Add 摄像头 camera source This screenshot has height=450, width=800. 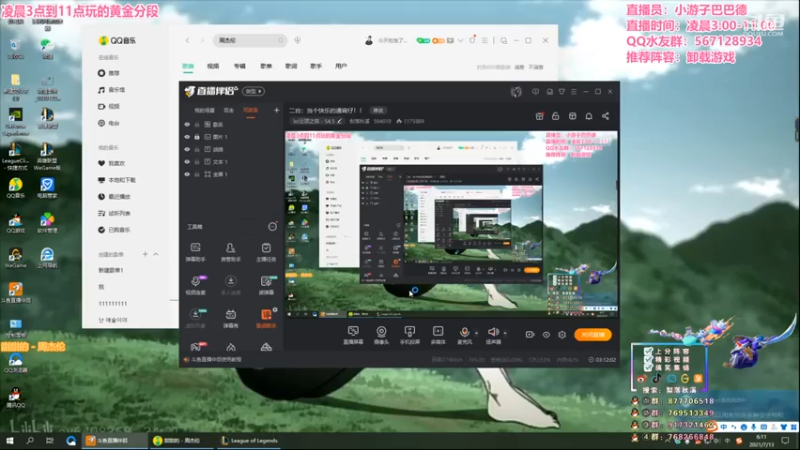pyautogui.click(x=381, y=335)
